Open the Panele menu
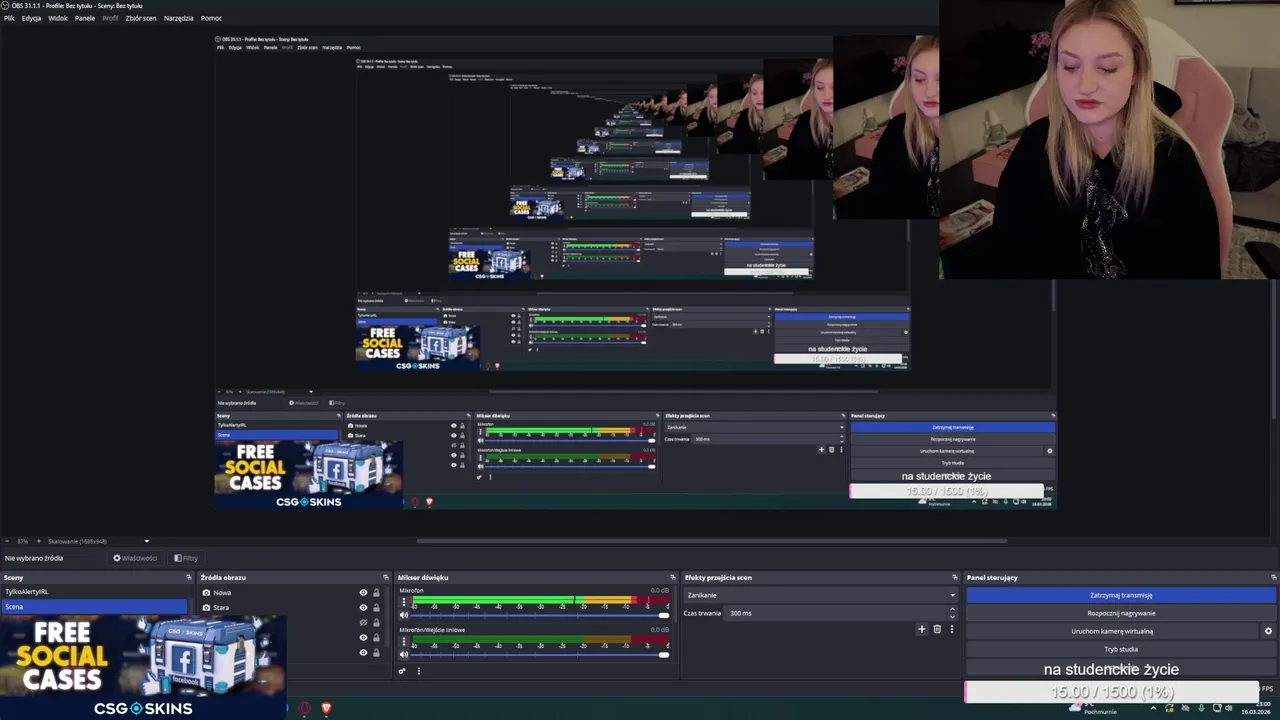The width and height of the screenshot is (1280, 720). tap(85, 18)
